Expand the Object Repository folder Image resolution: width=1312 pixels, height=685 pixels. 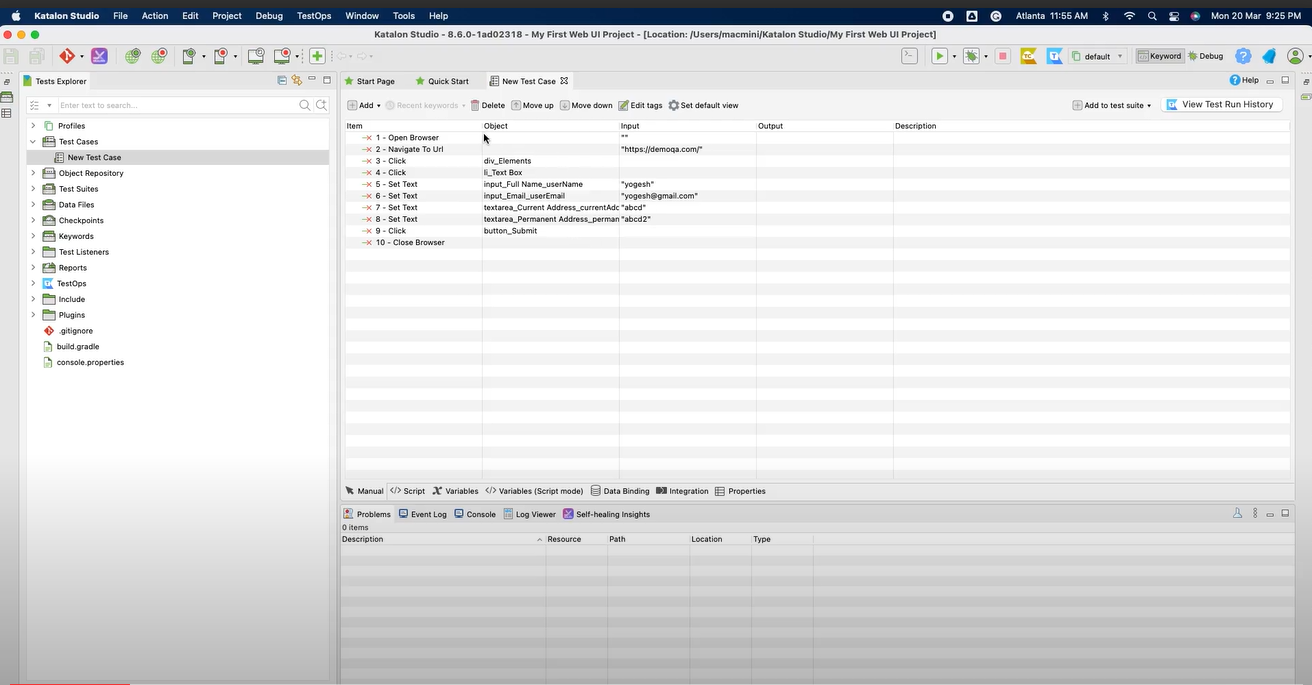(x=33, y=173)
